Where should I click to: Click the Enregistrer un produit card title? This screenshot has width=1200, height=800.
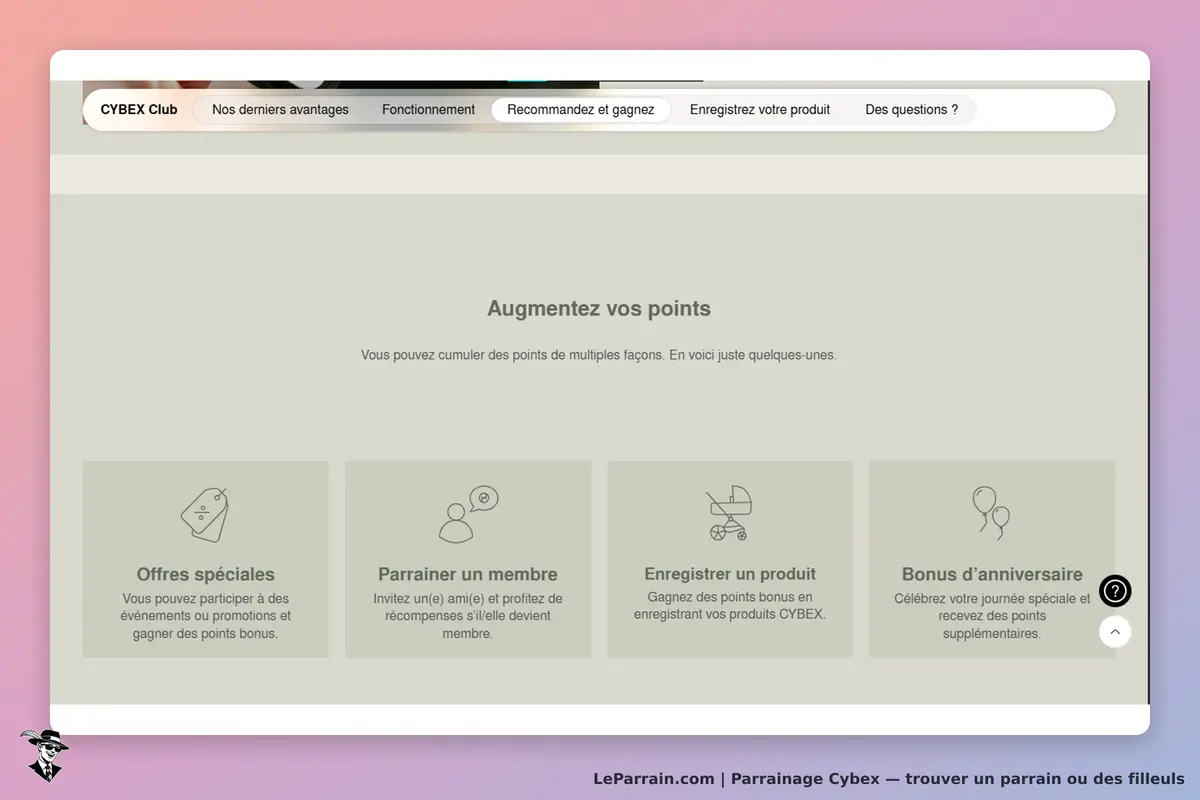[730, 574]
